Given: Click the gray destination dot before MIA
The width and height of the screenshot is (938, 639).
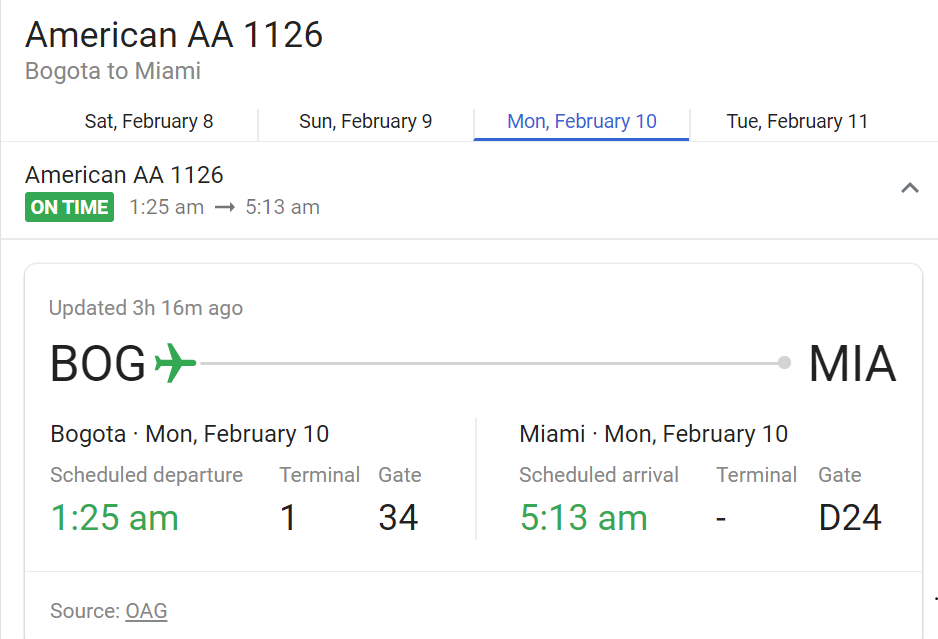Looking at the screenshot, I should 785,363.
